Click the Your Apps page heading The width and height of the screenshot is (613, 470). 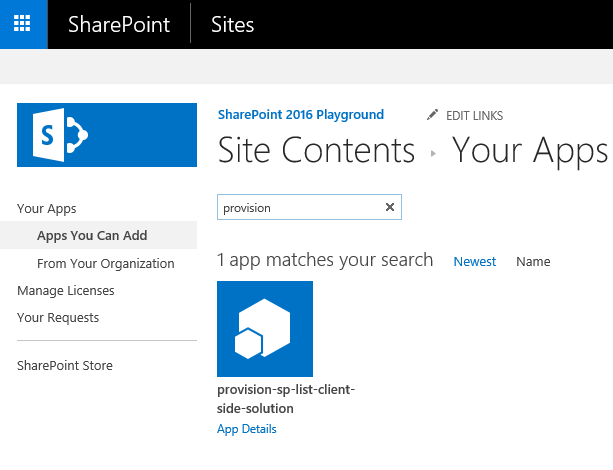(x=530, y=151)
